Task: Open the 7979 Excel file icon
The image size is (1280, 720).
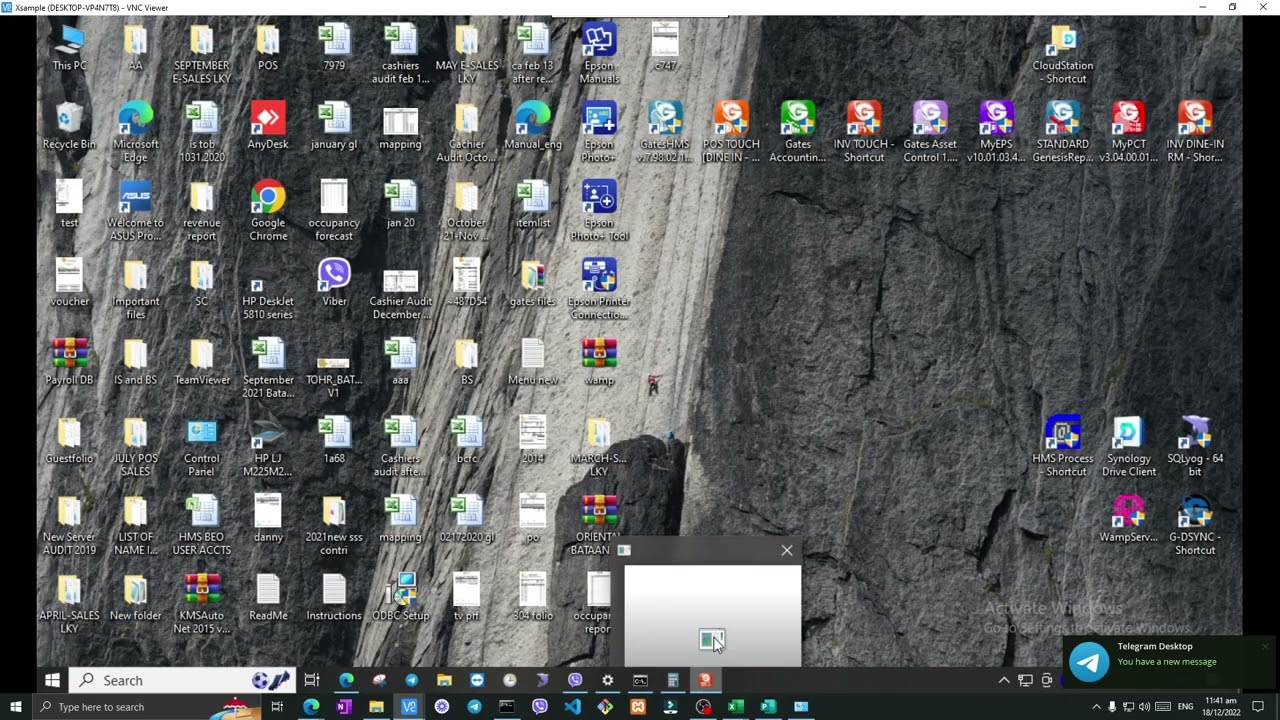Action: coord(334,48)
